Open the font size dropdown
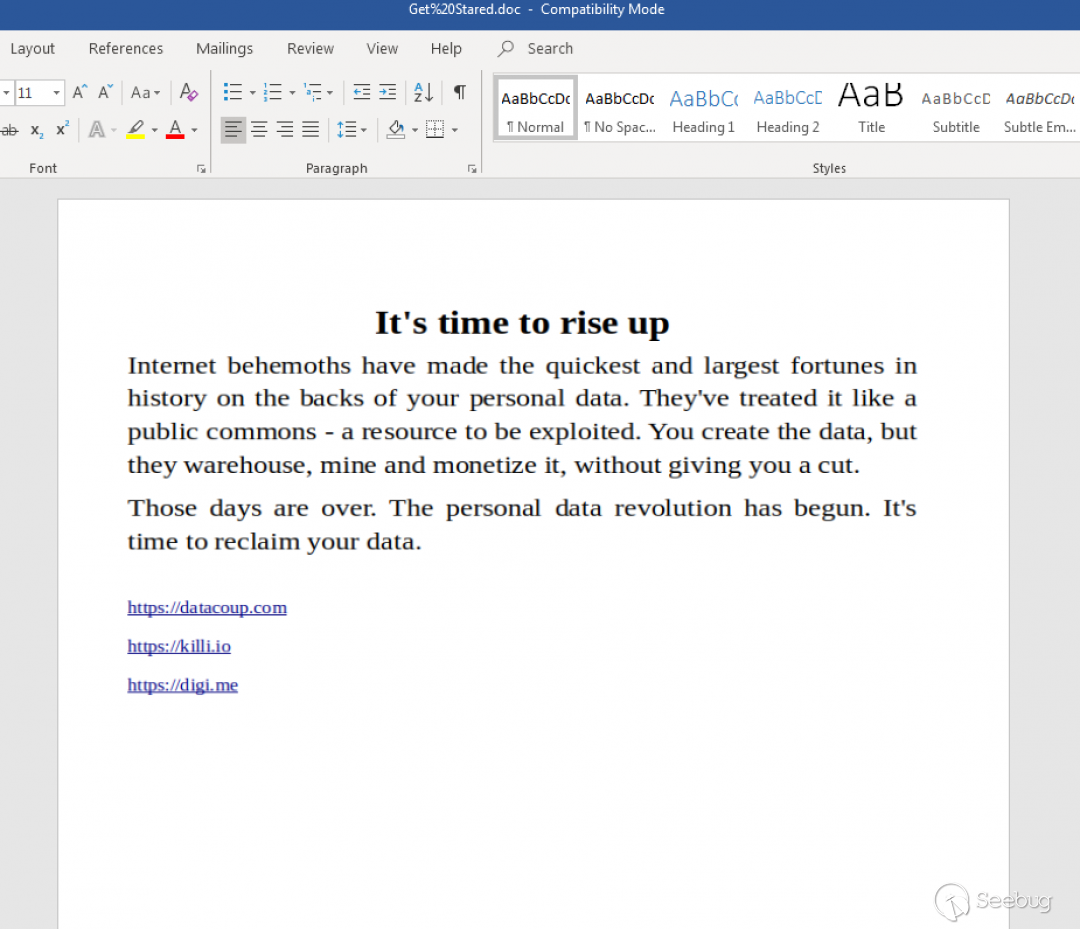1080x929 pixels. point(56,93)
